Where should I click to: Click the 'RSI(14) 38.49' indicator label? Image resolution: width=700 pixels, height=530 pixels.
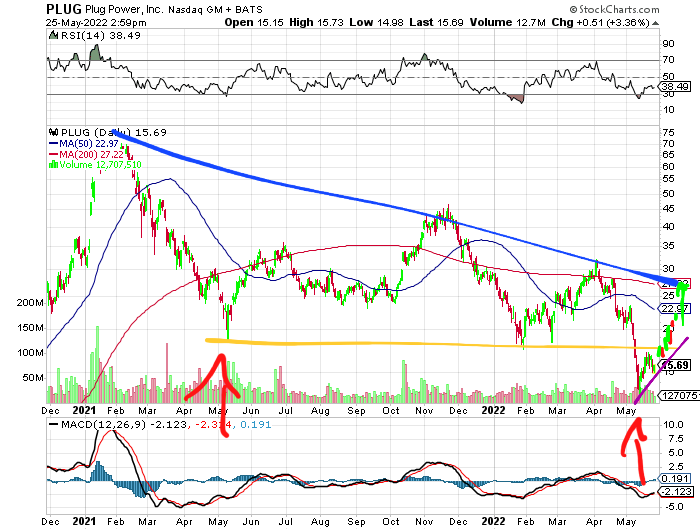(100, 35)
